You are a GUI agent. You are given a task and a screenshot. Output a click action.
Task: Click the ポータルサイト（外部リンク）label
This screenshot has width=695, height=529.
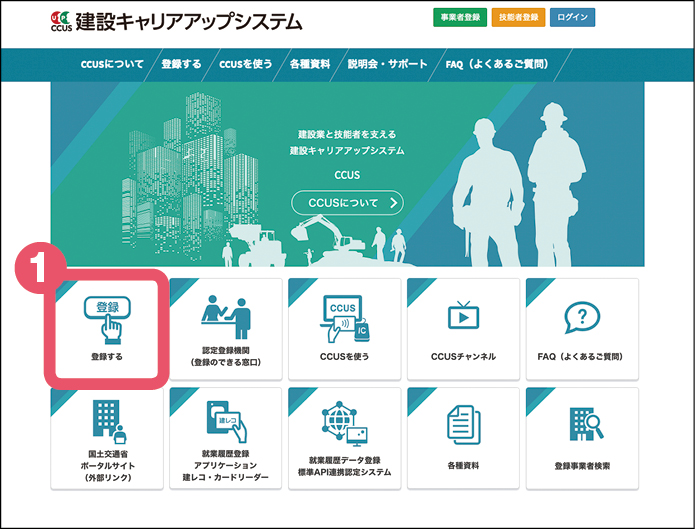(107, 472)
